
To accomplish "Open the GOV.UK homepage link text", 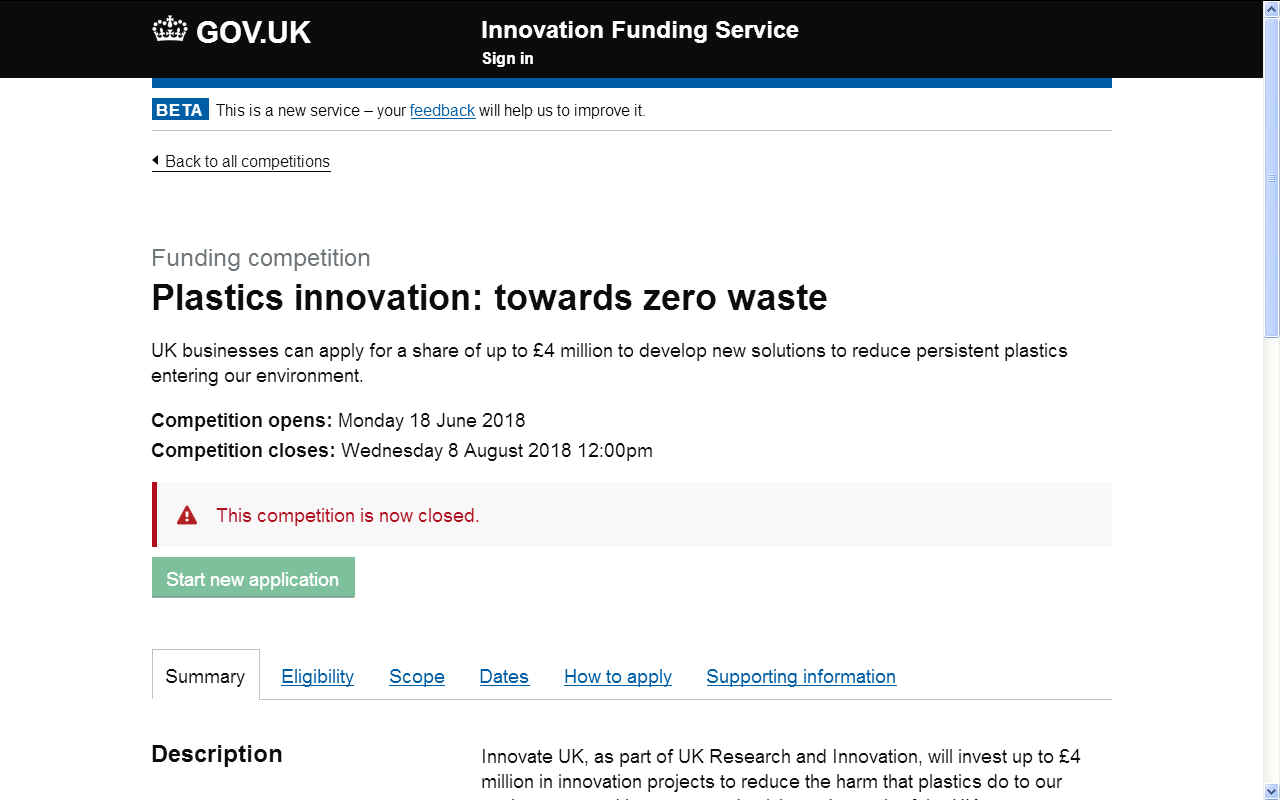I will coord(253,32).
